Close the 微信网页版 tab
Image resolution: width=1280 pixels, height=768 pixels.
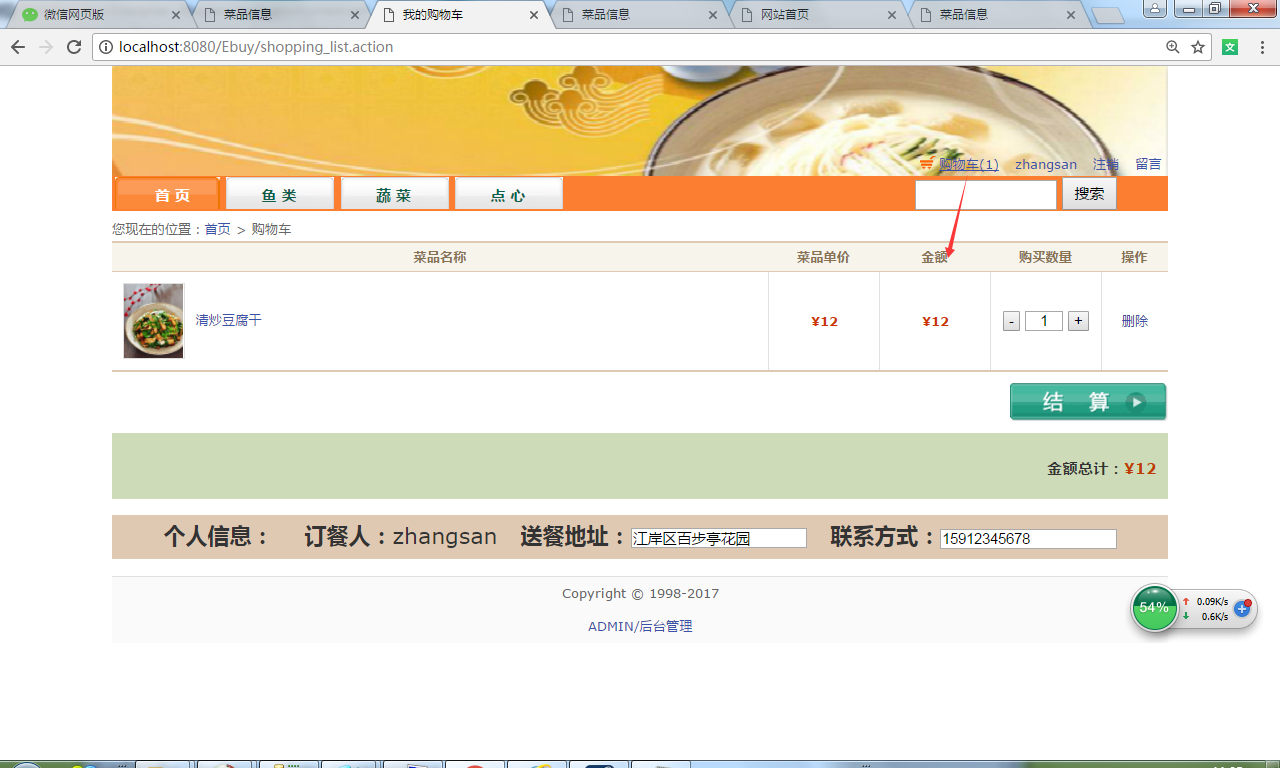[x=176, y=15]
